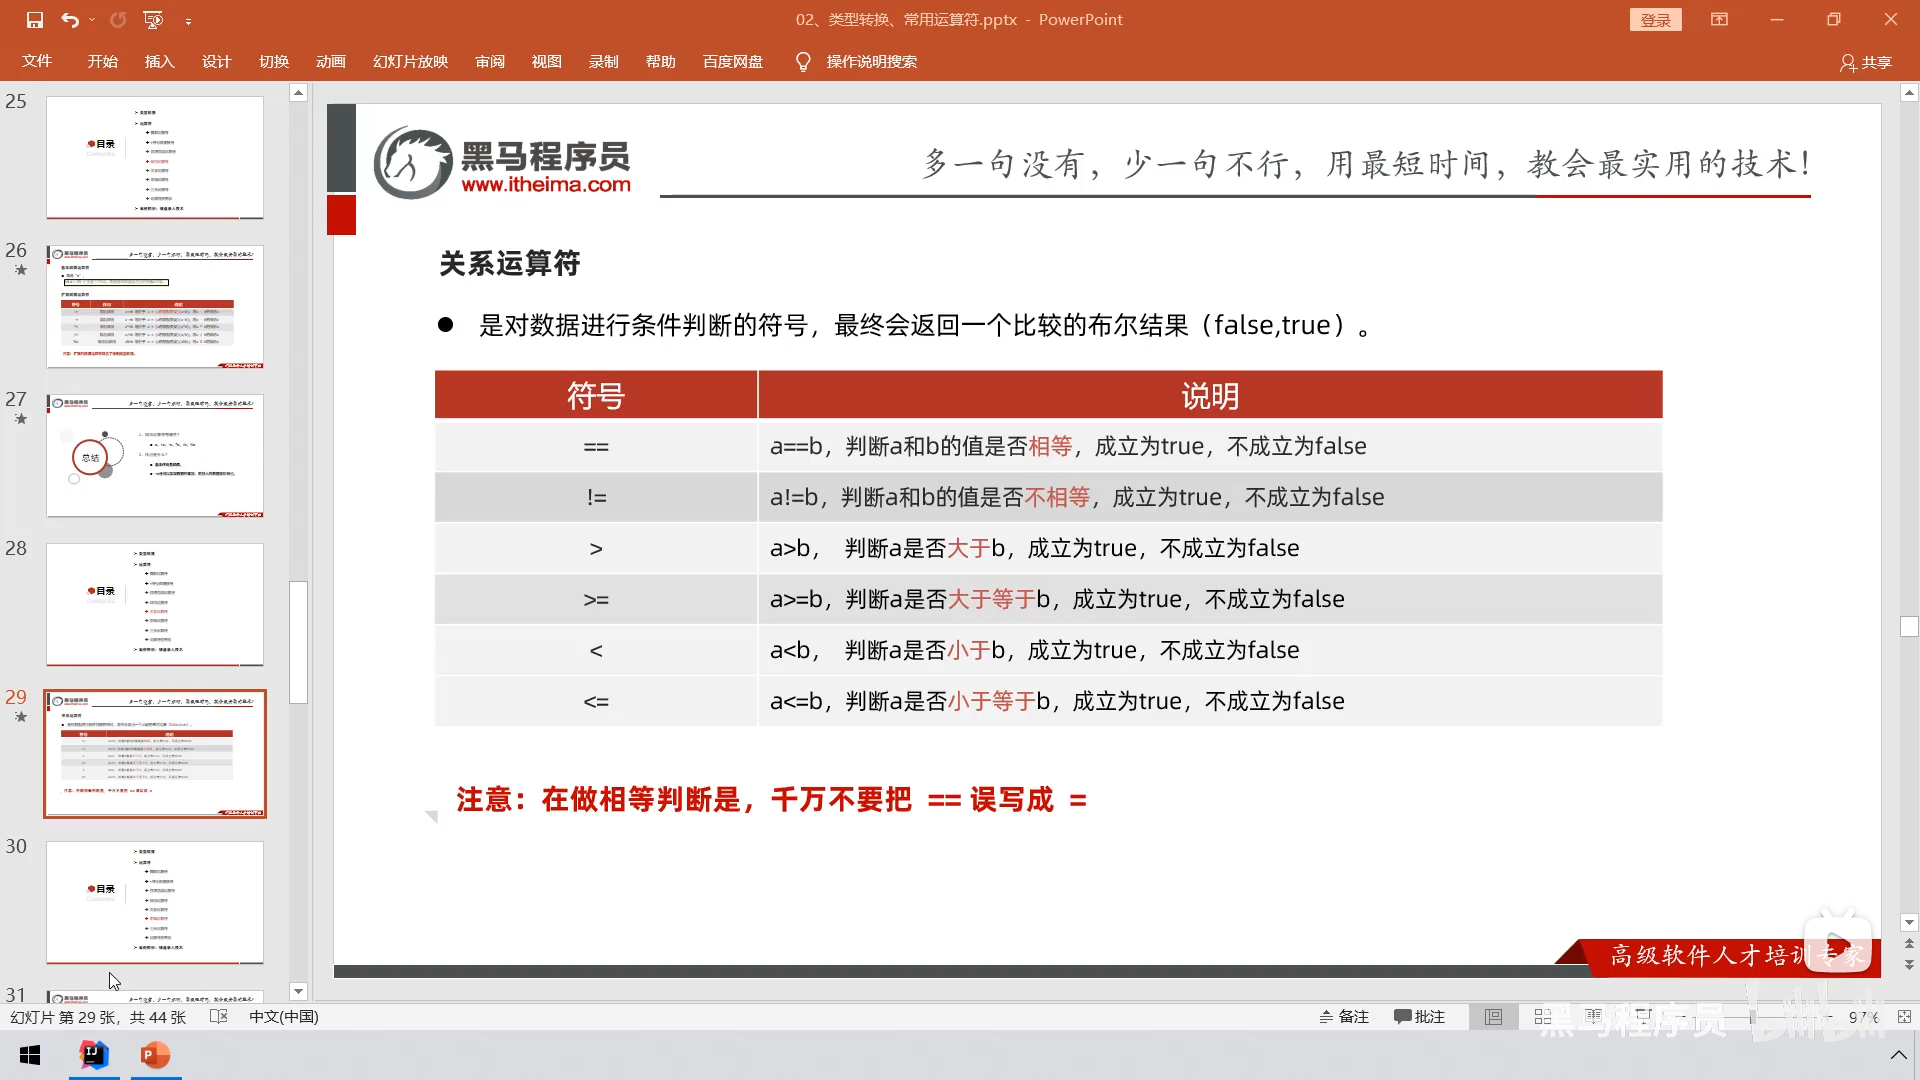Image resolution: width=1920 pixels, height=1080 pixels.
Task: Select slide 27 thumbnail
Action: pos(155,456)
